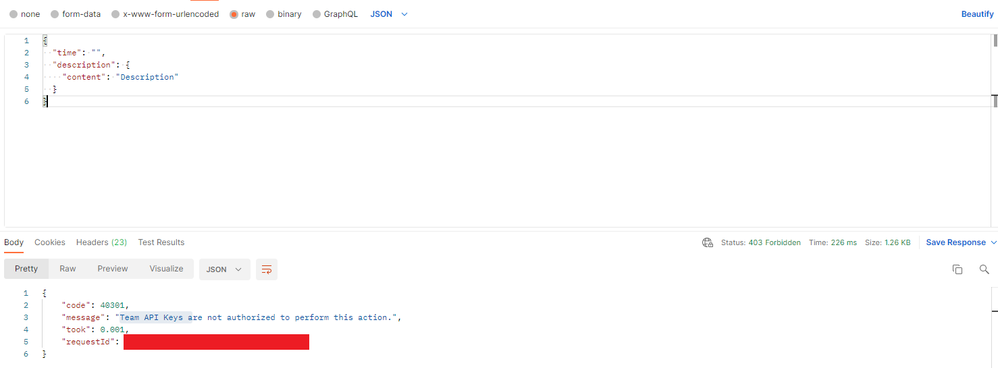Click the response code value 40301
The width and height of the screenshot is (998, 368).
[x=113, y=305]
